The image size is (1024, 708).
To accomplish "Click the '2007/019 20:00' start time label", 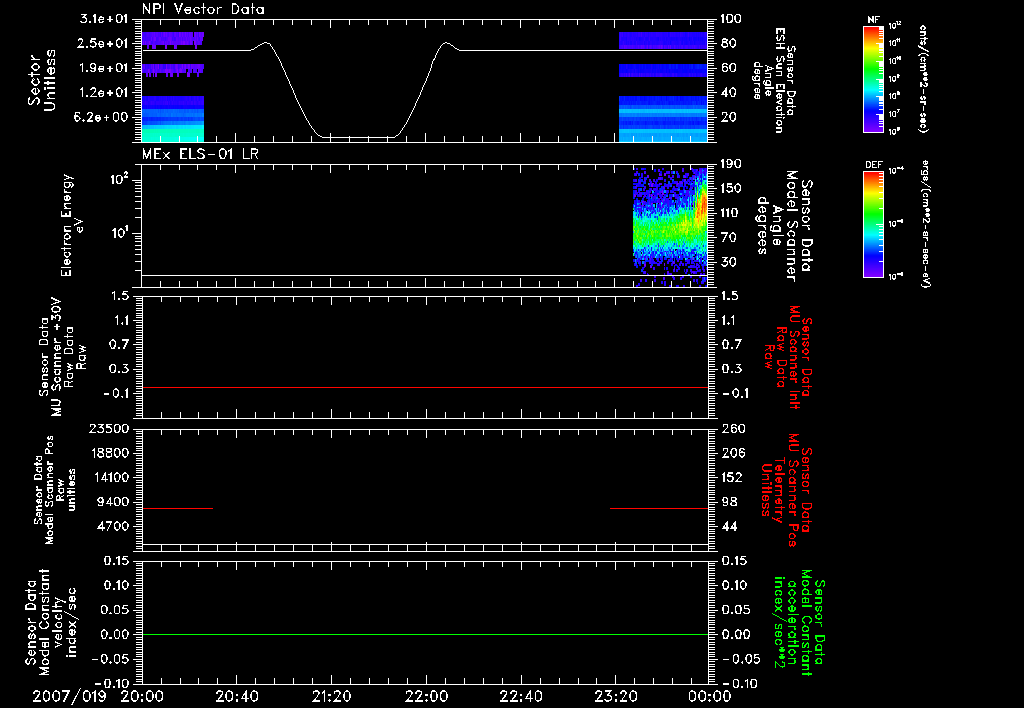I will point(99,696).
